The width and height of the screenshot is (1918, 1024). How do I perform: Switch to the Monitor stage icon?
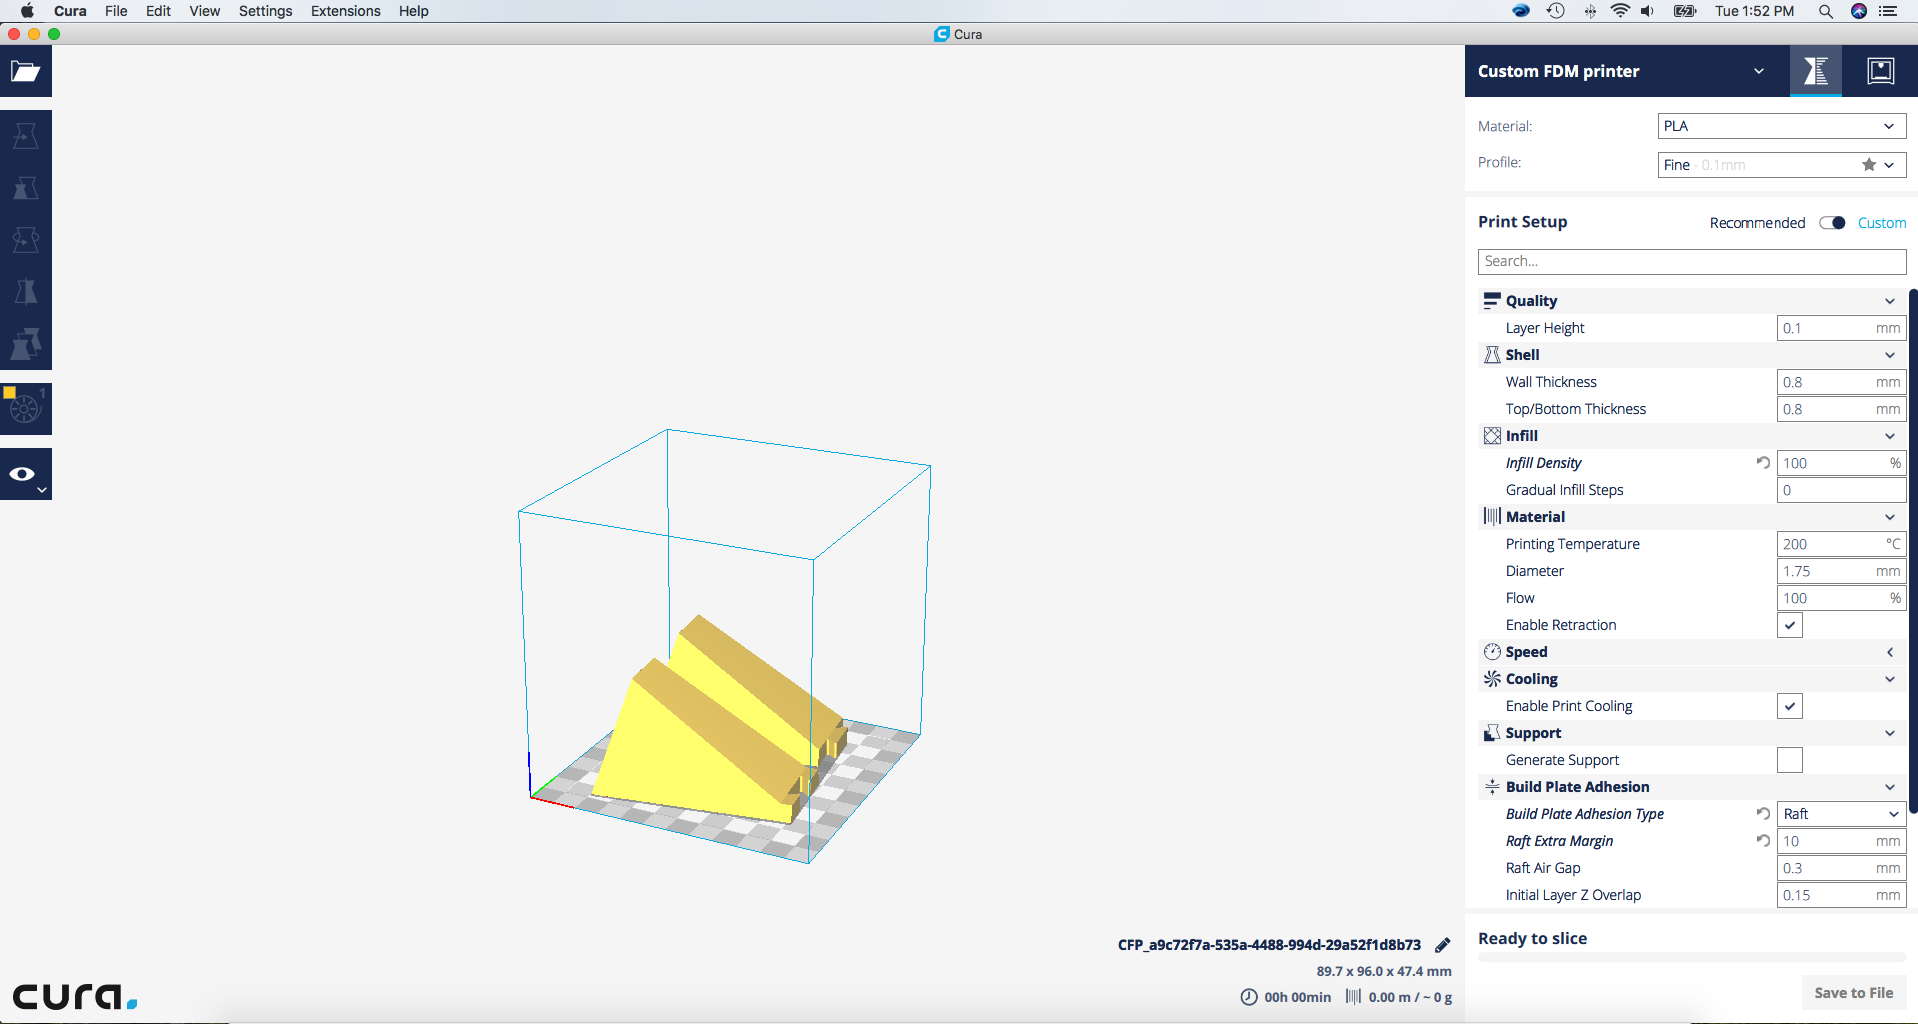point(1880,71)
